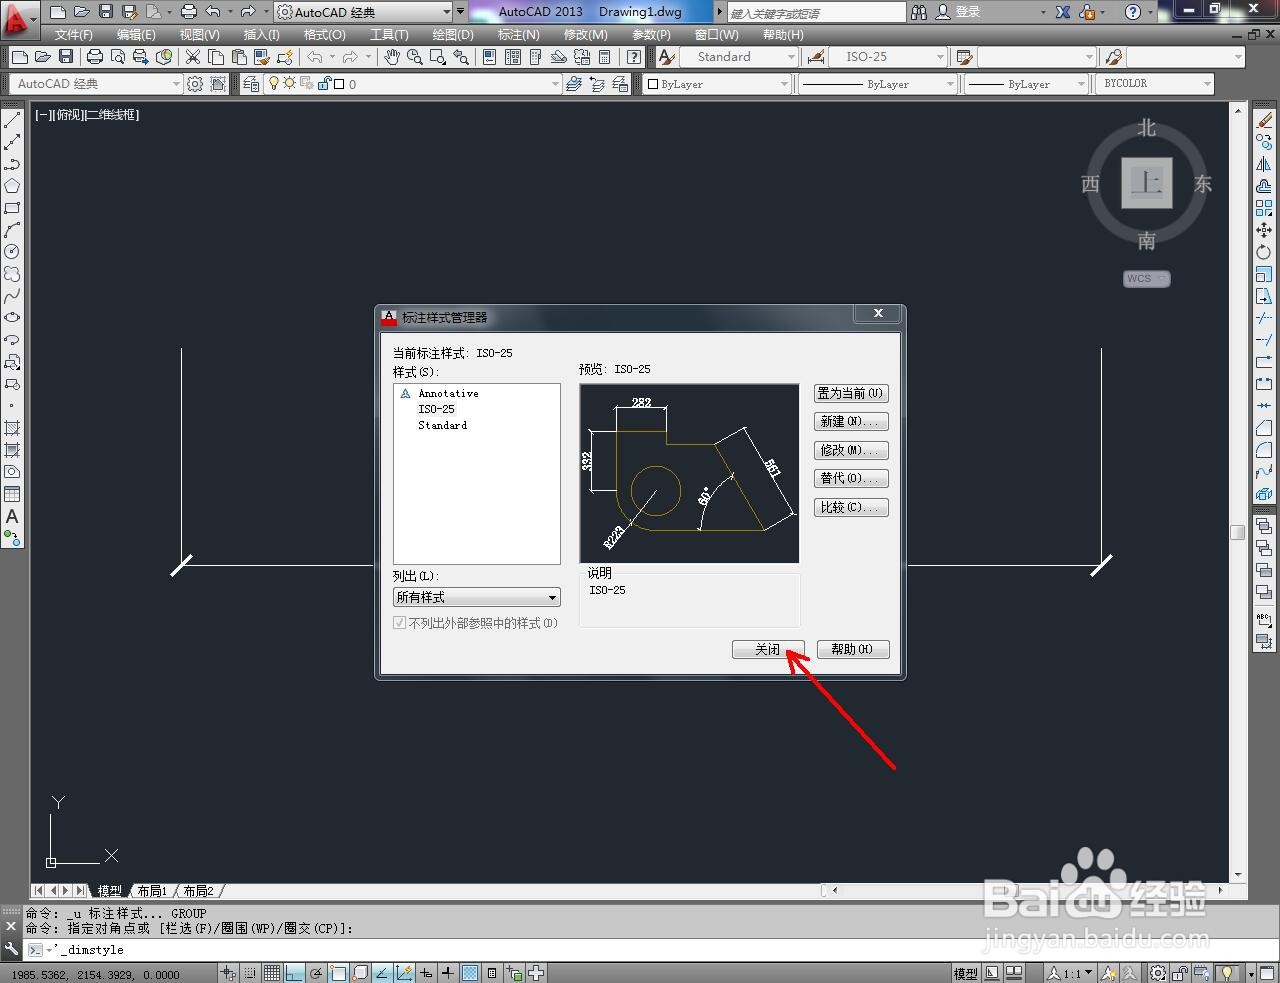
Task: Click the Plot/Print icon in standard toolbar
Action: [x=95, y=57]
